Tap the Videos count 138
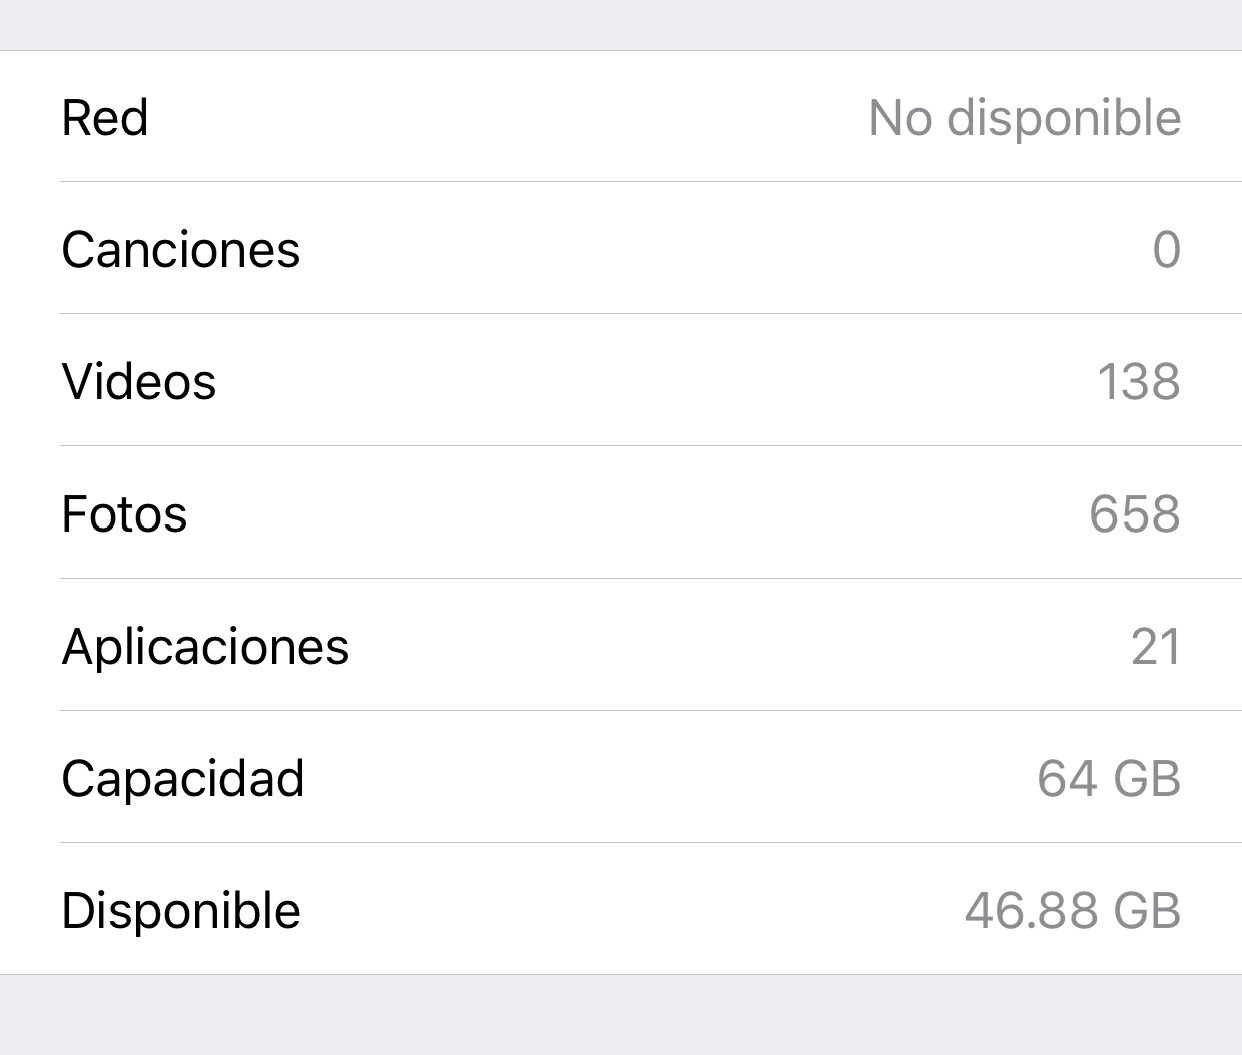The height and width of the screenshot is (1055, 1242). (1138, 382)
